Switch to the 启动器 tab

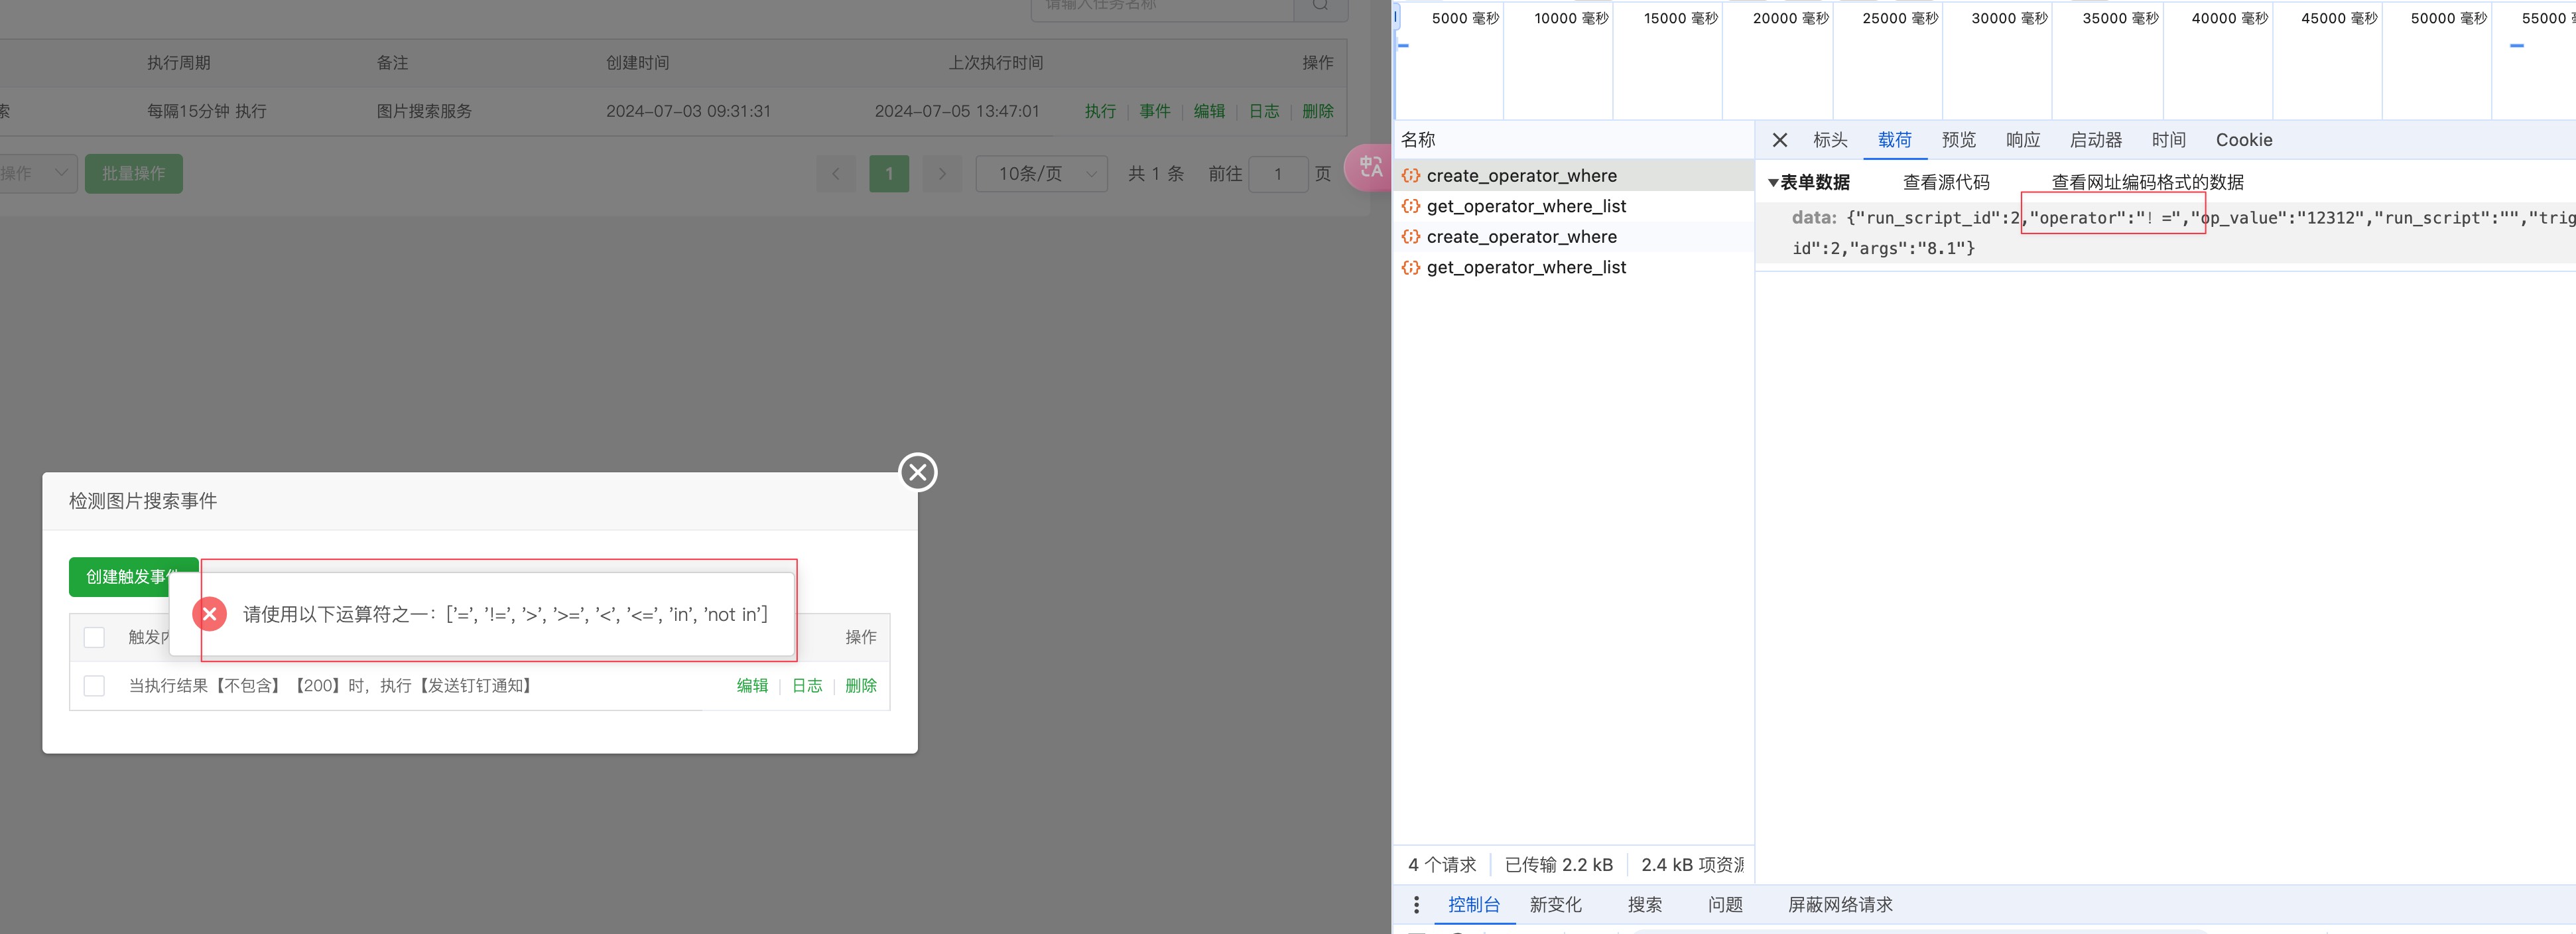pyautogui.click(x=2095, y=140)
